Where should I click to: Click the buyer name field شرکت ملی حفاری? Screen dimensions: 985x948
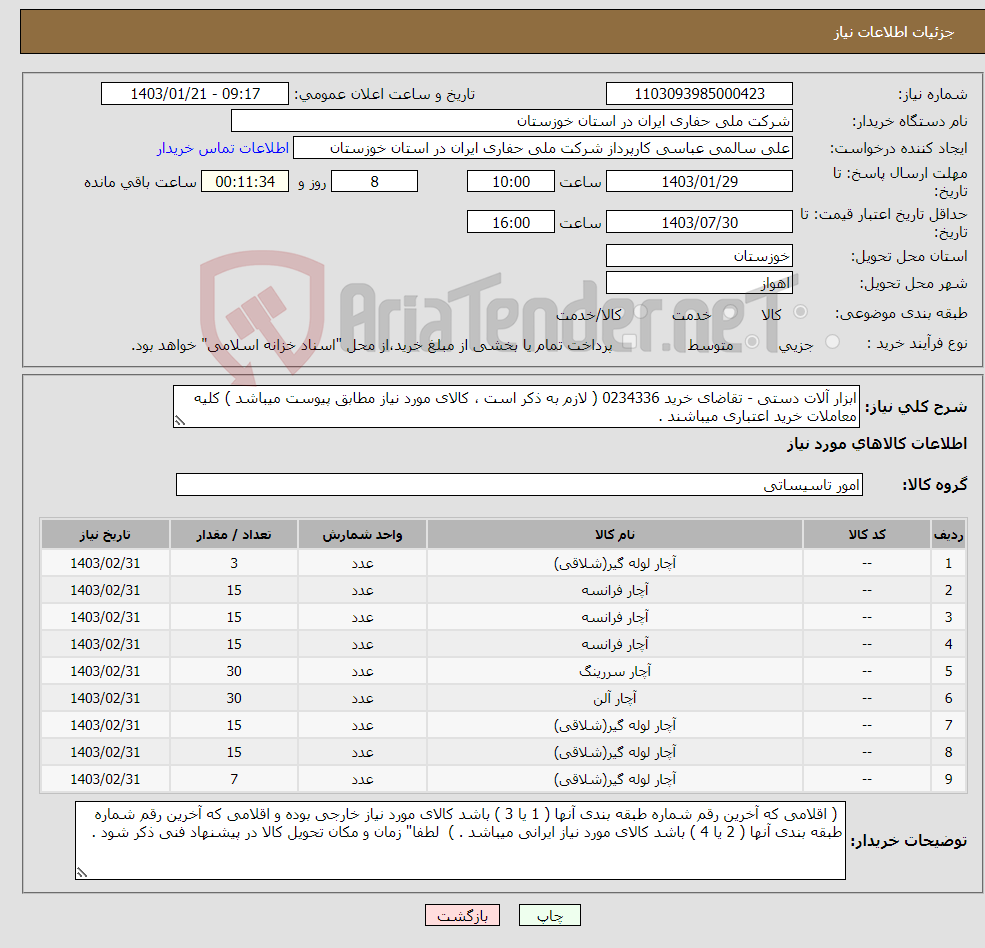[511, 121]
